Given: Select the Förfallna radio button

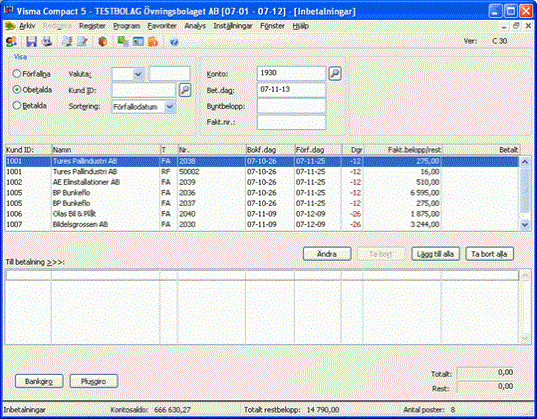Looking at the screenshot, I should tap(16, 74).
